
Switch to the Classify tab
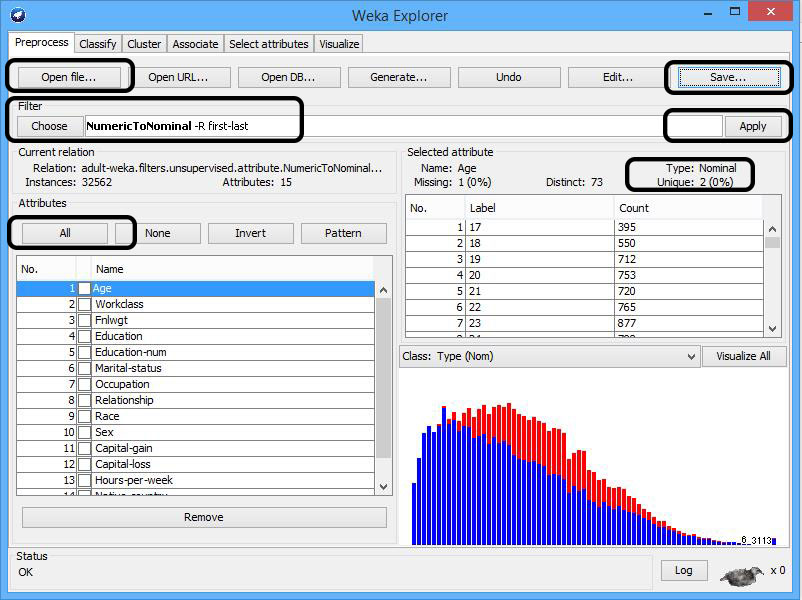97,43
